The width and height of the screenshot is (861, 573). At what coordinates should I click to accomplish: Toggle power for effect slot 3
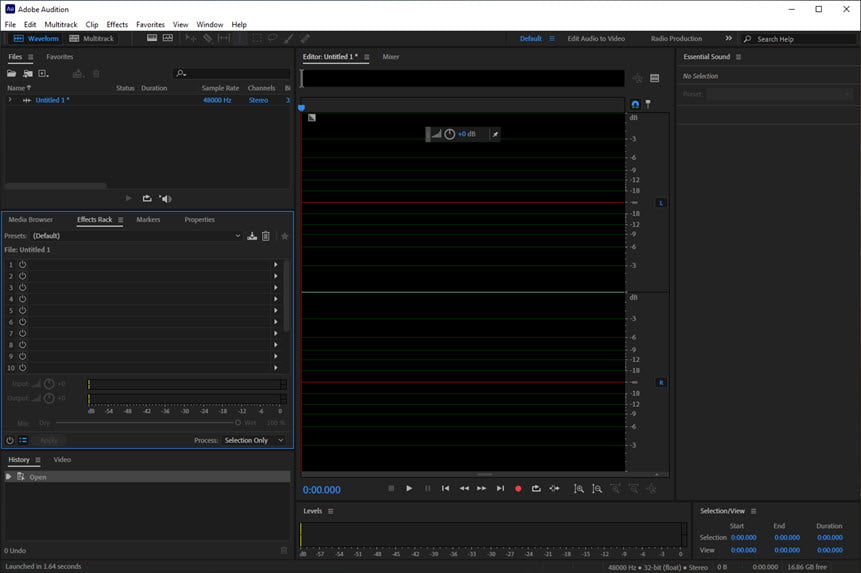(23, 288)
